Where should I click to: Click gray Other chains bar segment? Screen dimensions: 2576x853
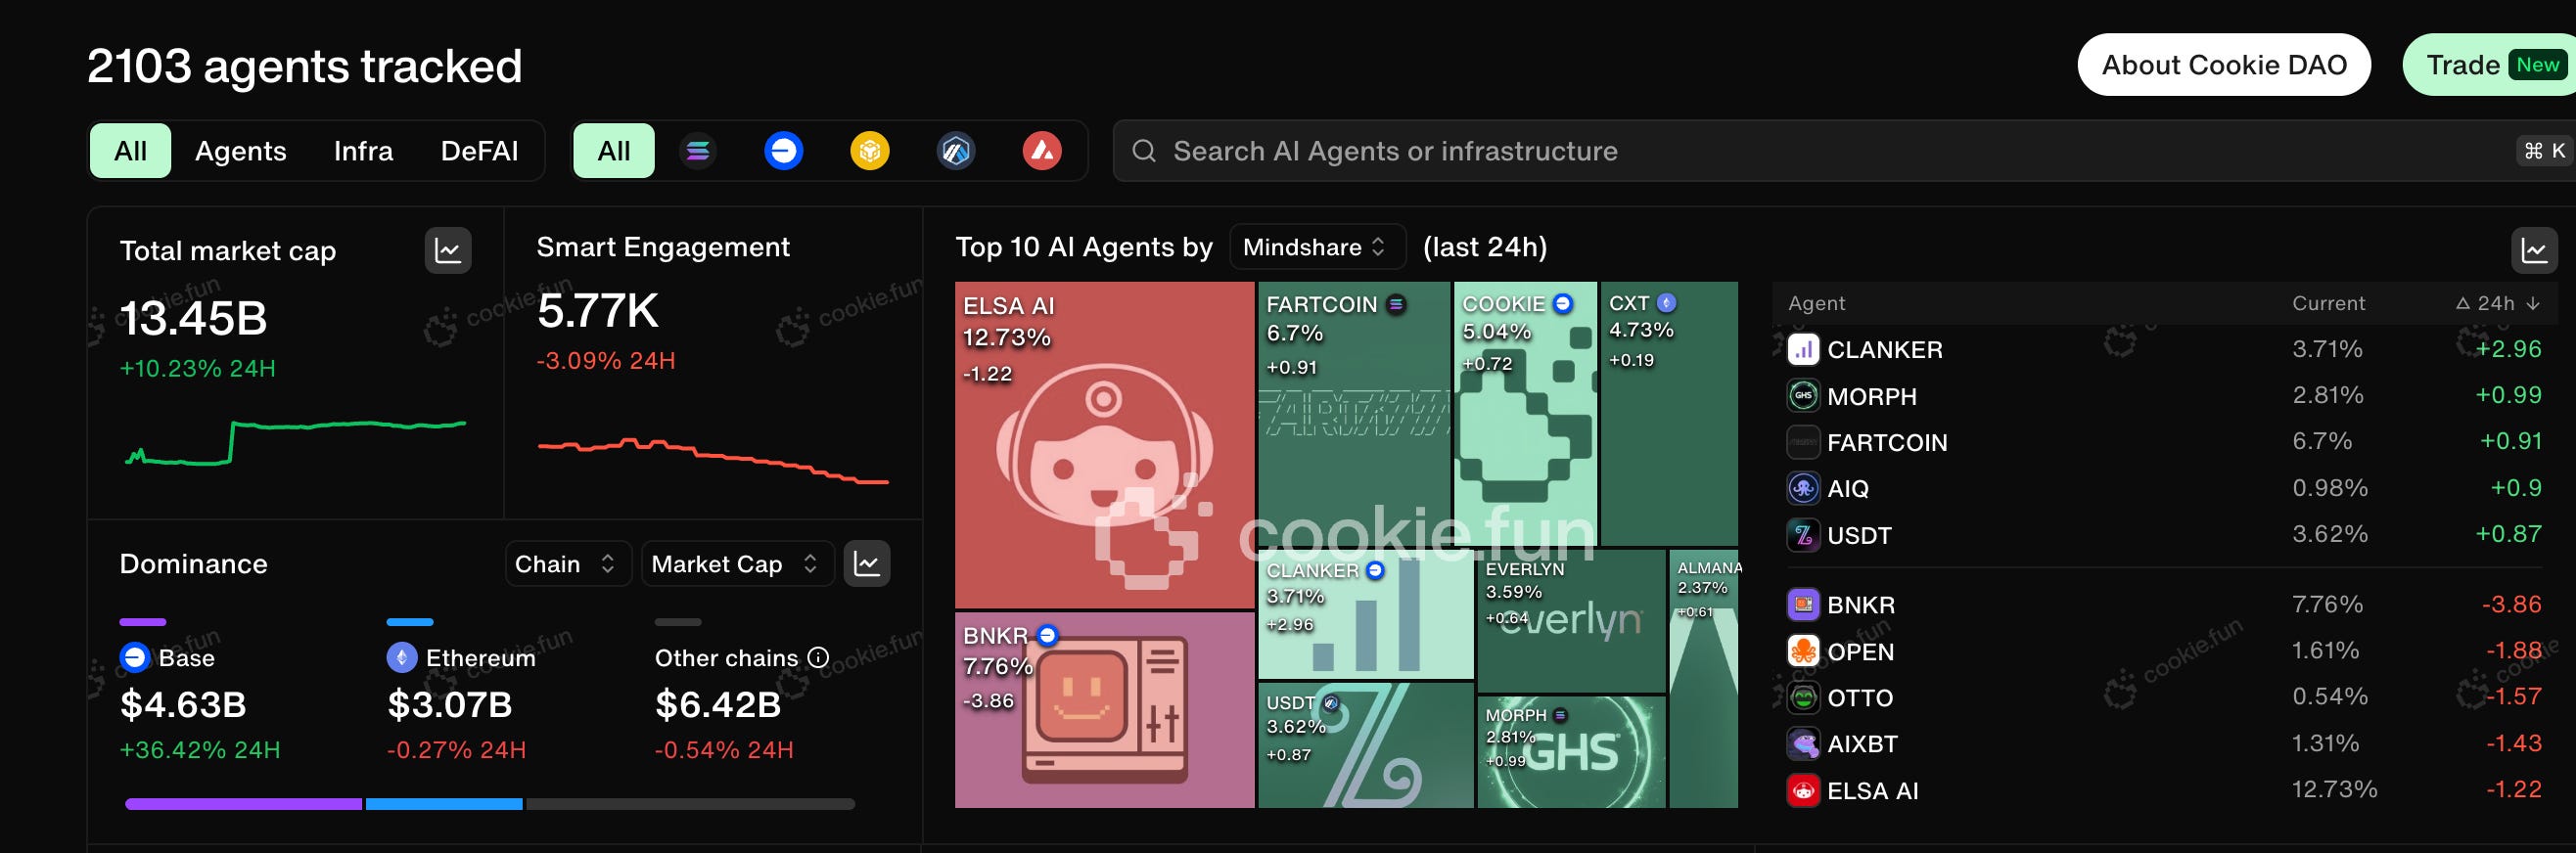[690, 804]
